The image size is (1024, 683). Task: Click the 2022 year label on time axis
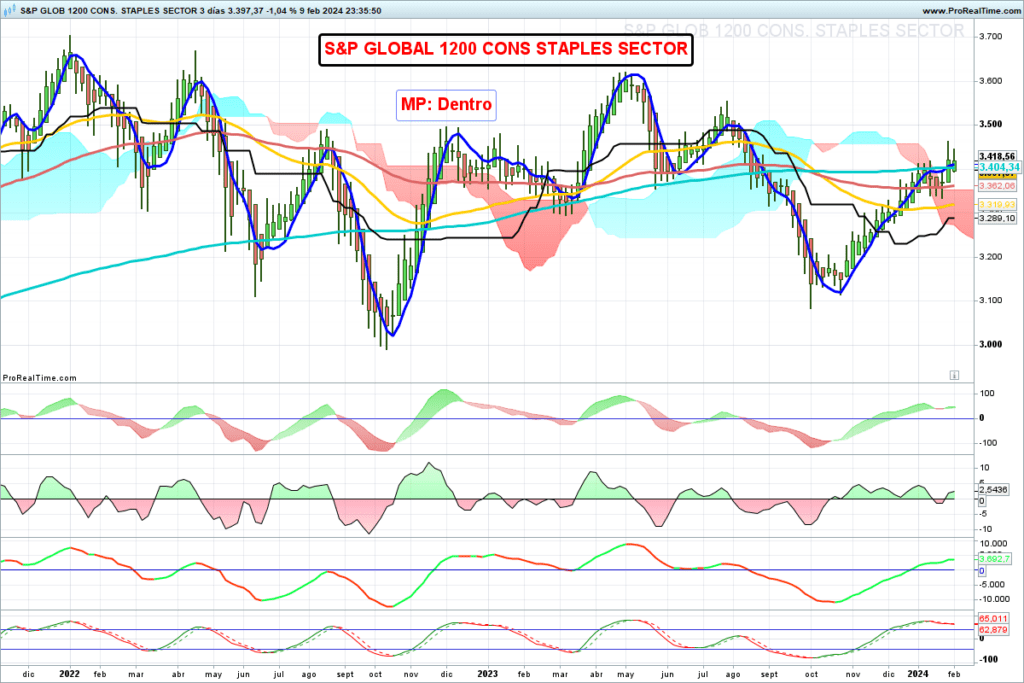pos(69,674)
